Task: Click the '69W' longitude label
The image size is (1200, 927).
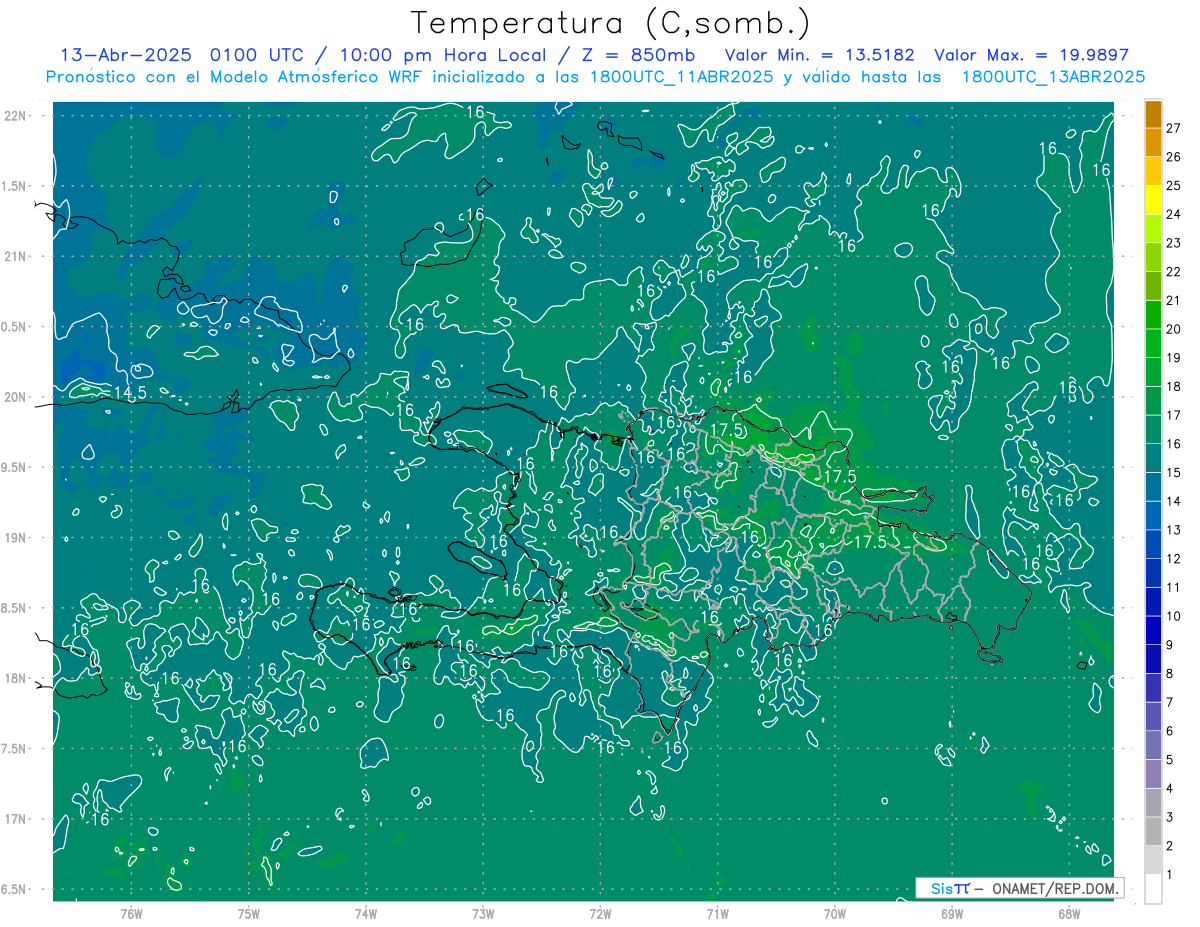Action: [952, 914]
